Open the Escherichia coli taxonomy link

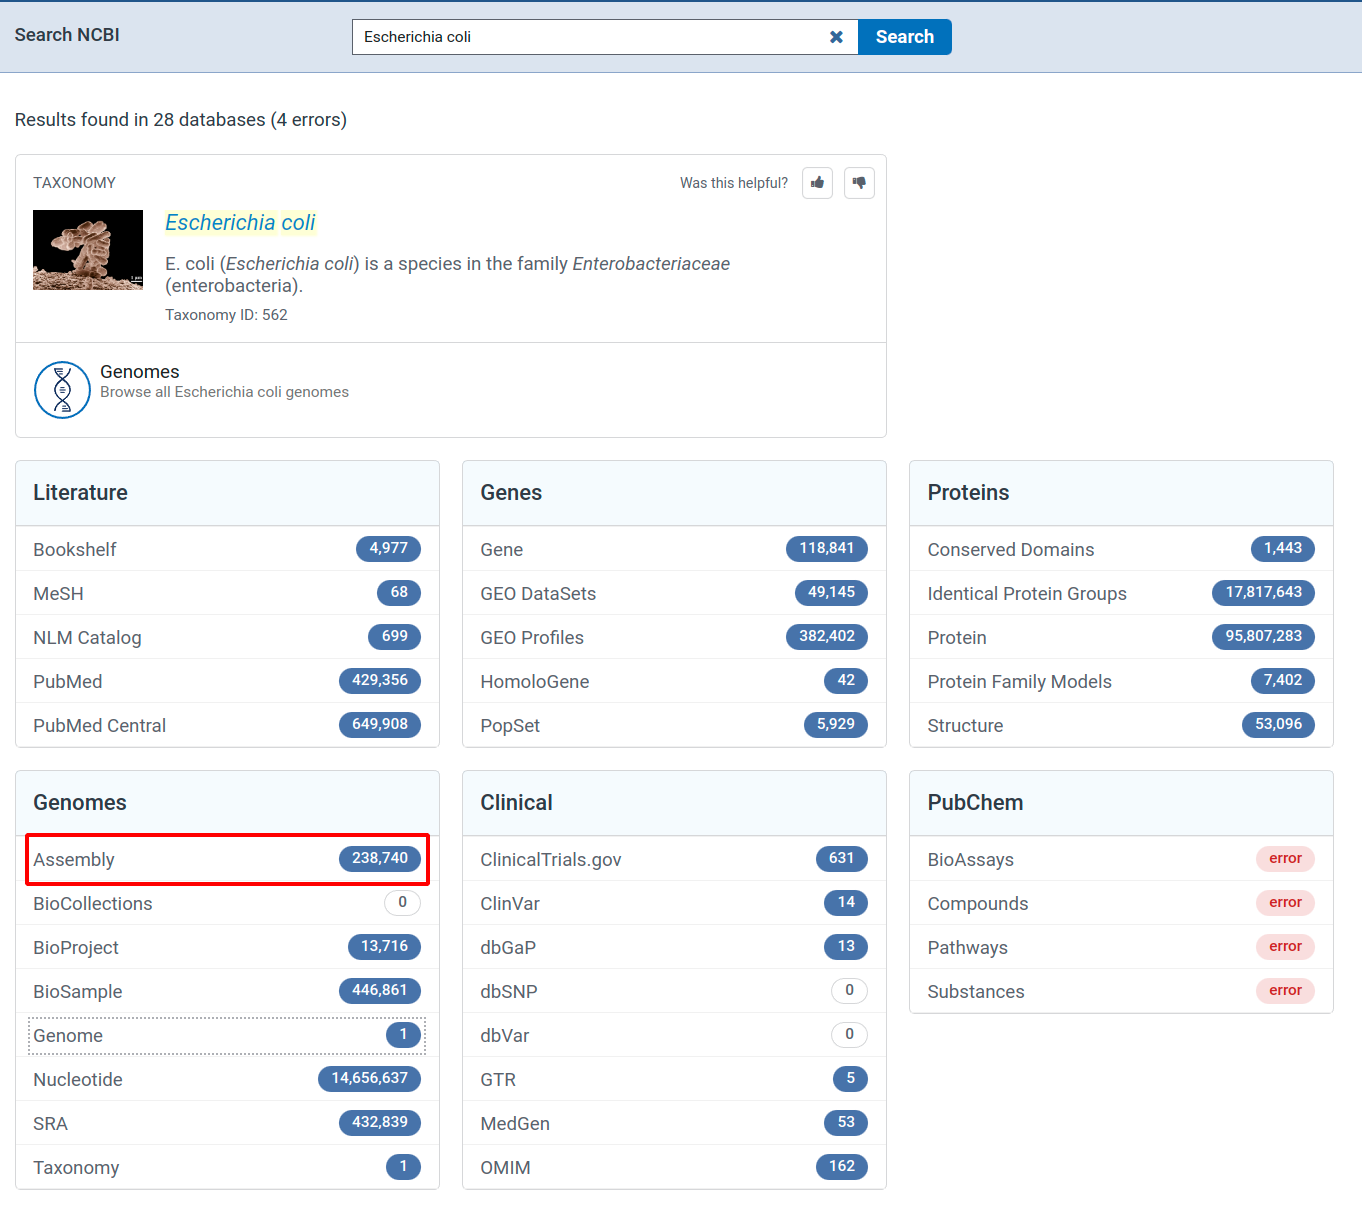(x=240, y=223)
